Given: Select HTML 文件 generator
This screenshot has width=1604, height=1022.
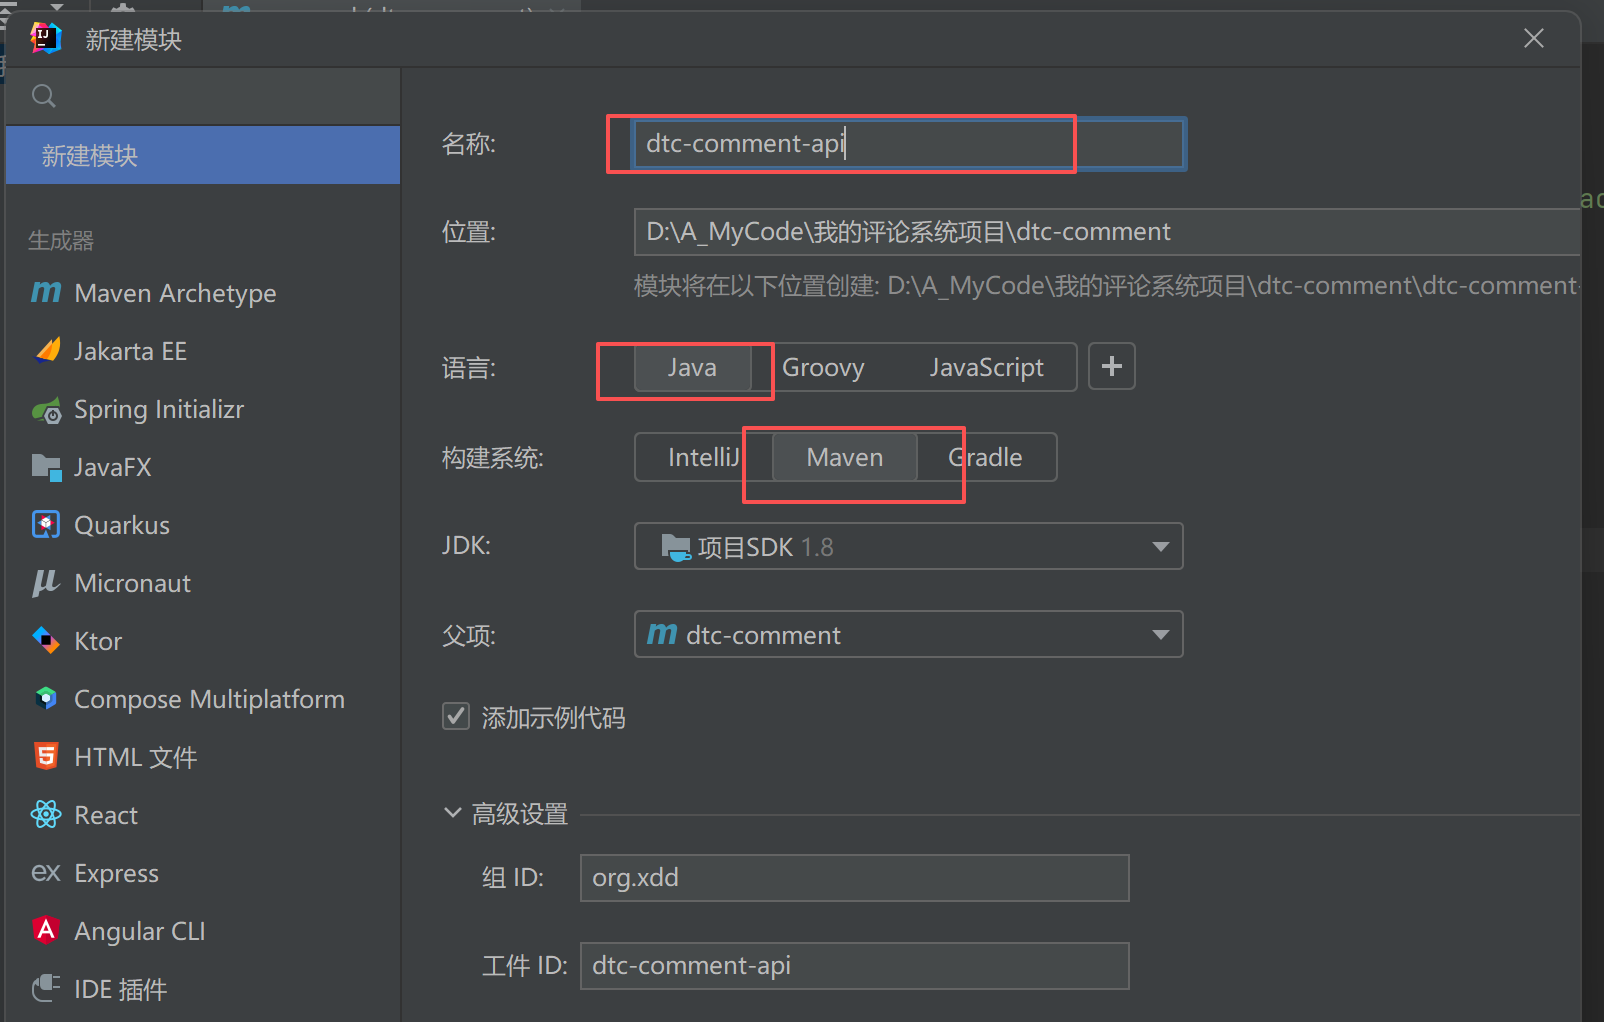Looking at the screenshot, I should 203,757.
